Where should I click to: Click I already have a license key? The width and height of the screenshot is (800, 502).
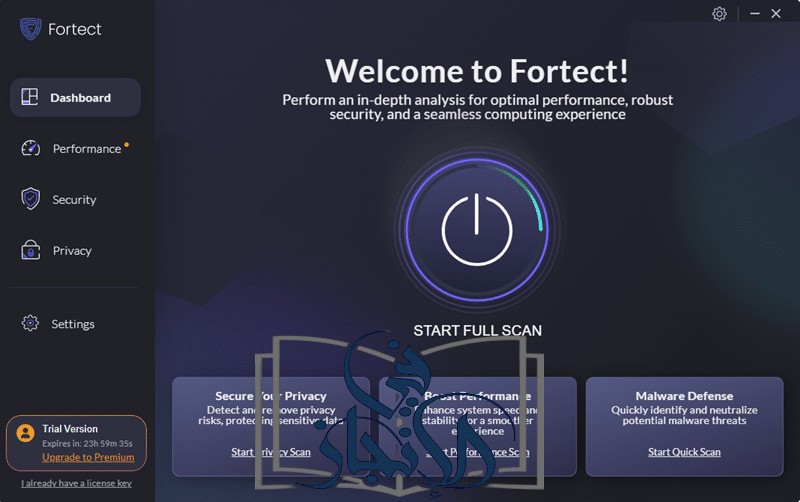(76, 483)
